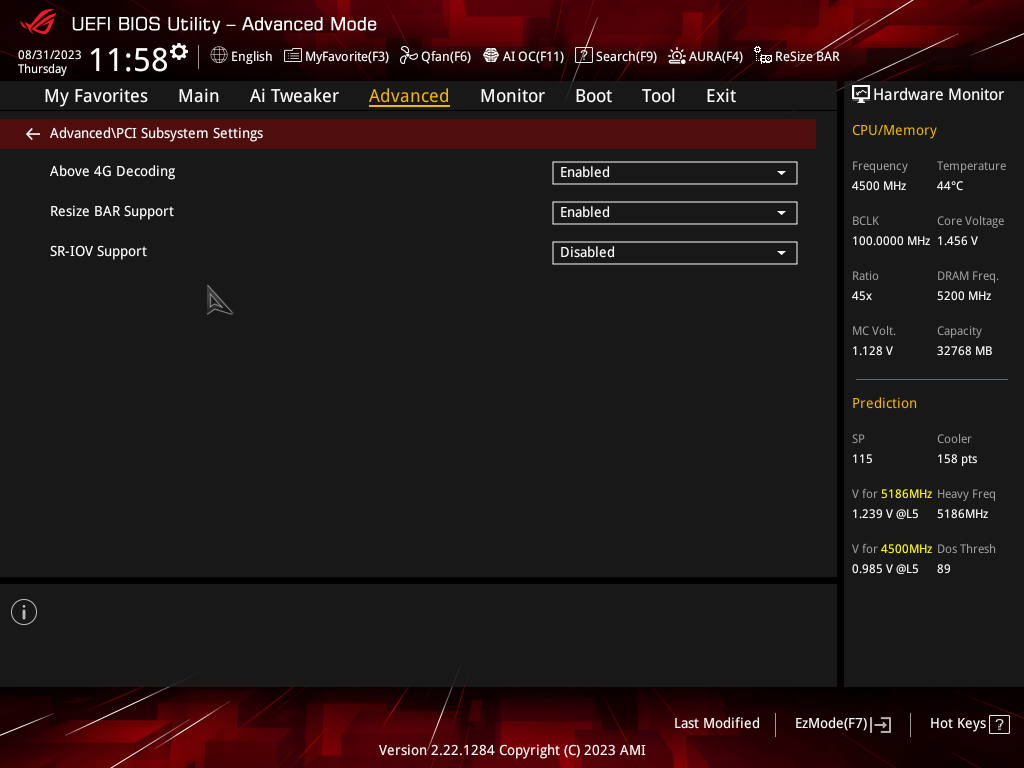
Task: Open Qfan(F6) fan control
Action: (x=435, y=56)
